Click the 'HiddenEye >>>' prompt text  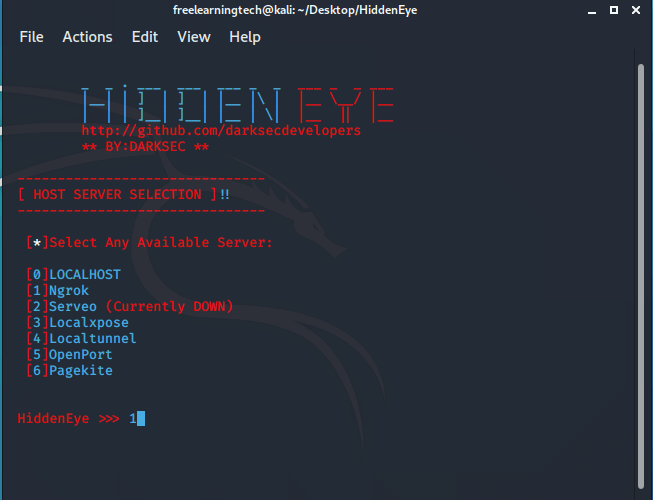68,418
